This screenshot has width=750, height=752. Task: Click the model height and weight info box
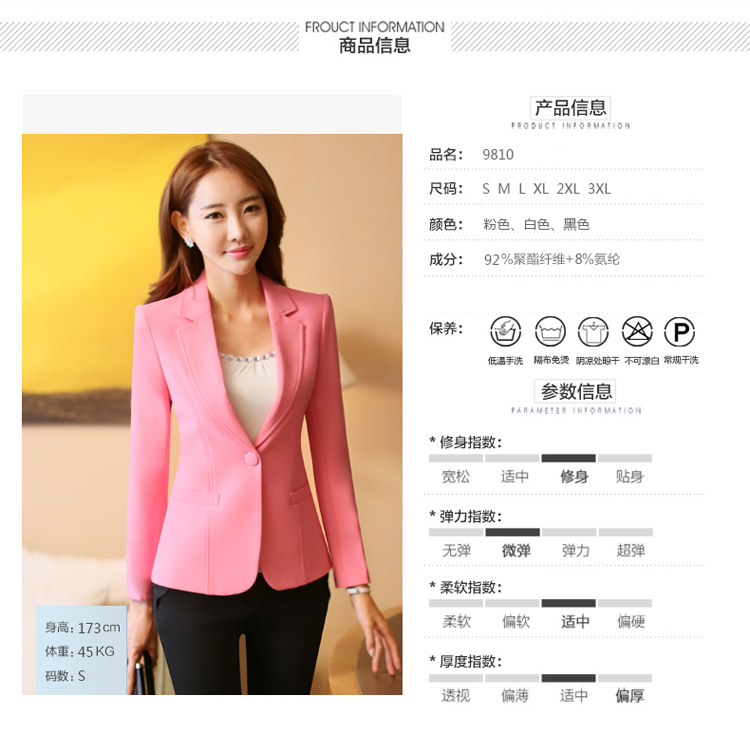click(x=82, y=650)
